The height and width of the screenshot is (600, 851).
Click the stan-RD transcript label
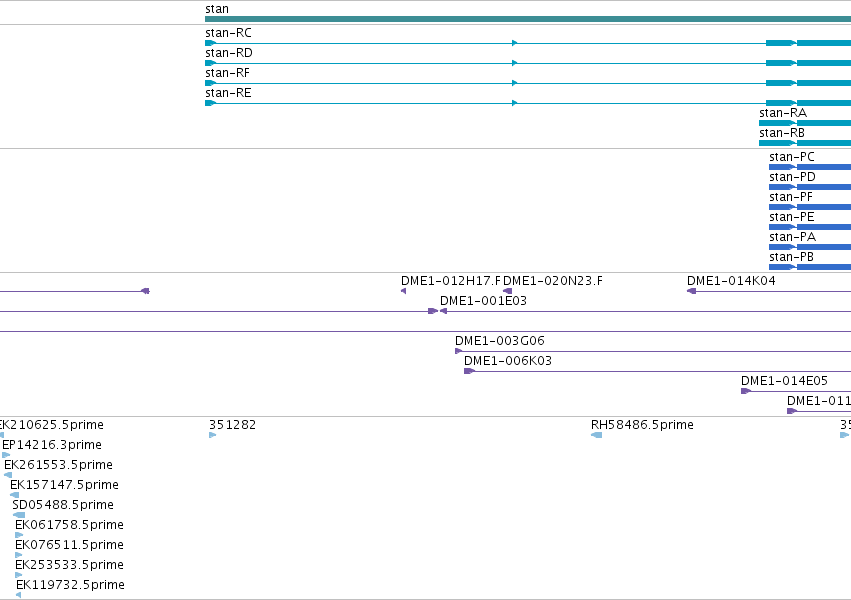228,53
